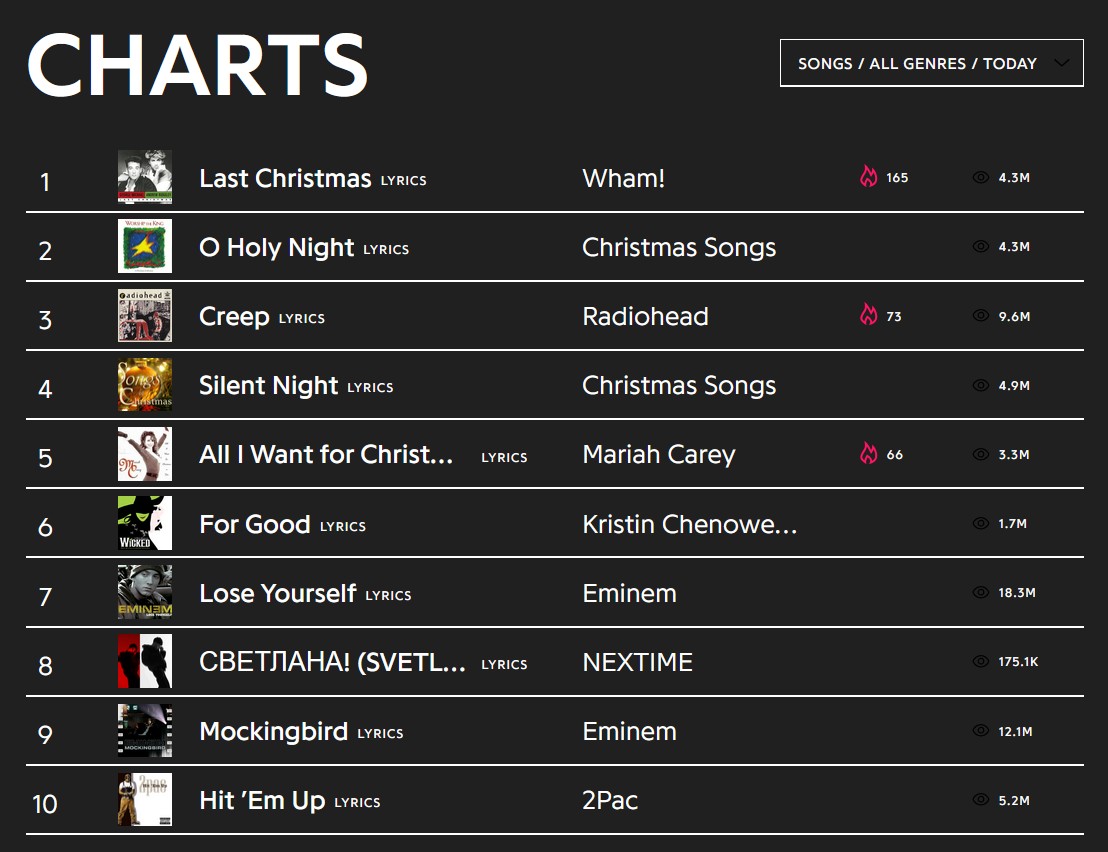Click the eye views icon for Mockingbird
The width and height of the screenshot is (1108, 852).
(980, 731)
